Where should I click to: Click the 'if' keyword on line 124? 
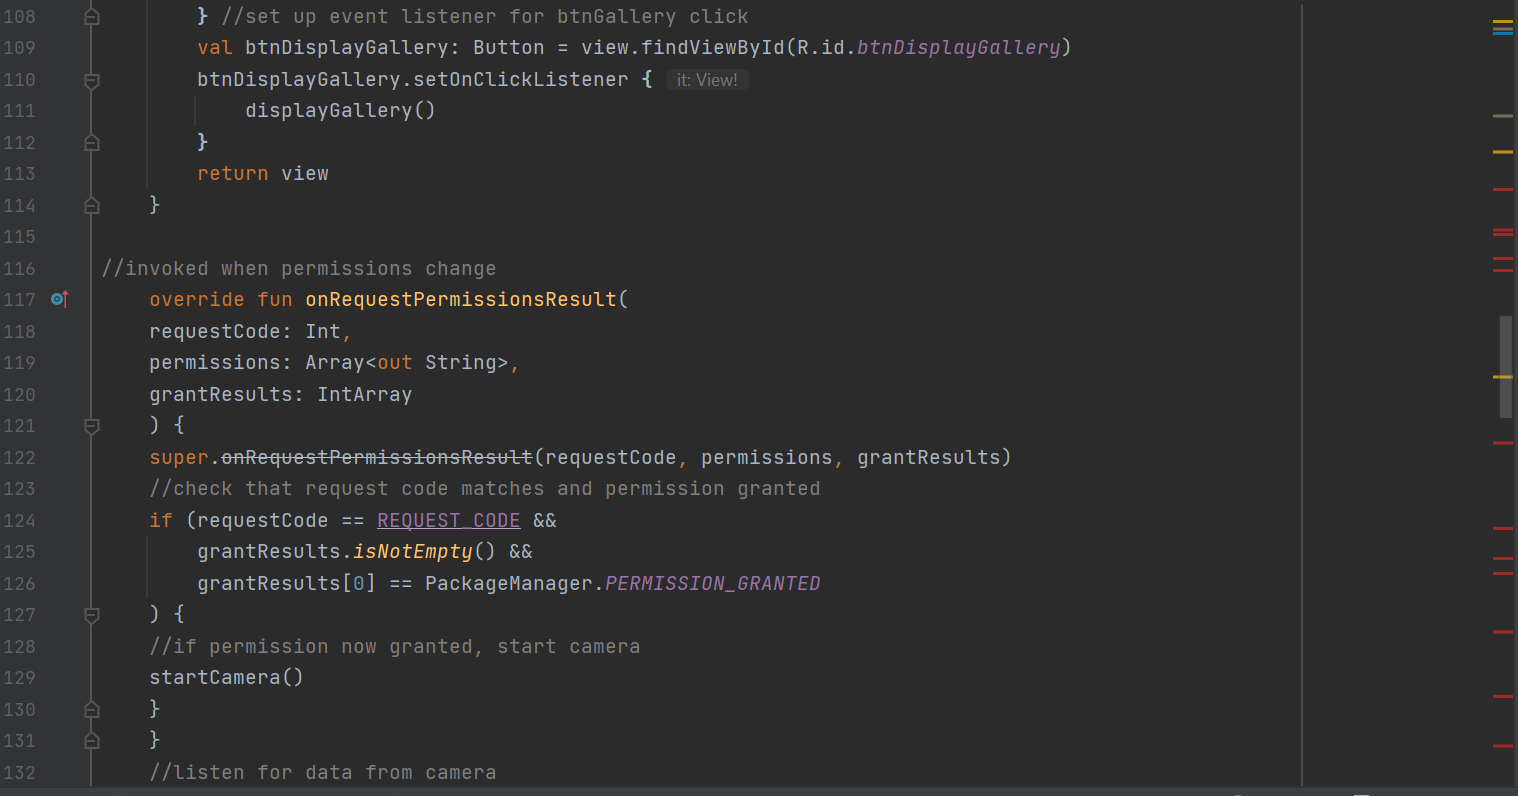pyautogui.click(x=161, y=520)
